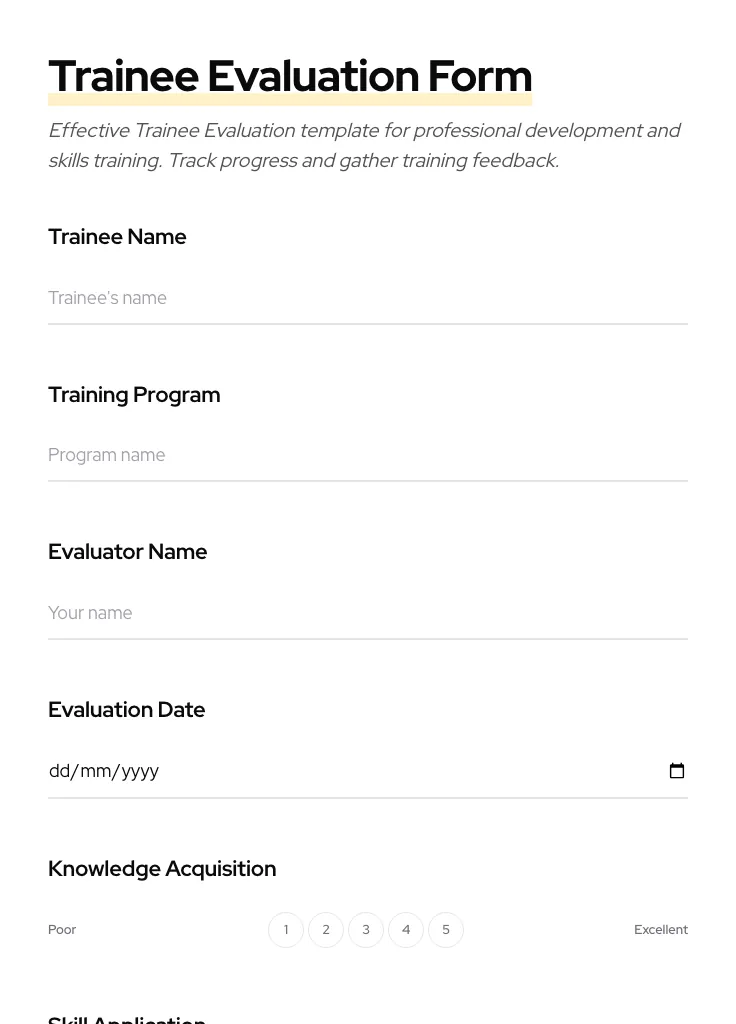
Task: Select the mm month segment of the date
Action: click(x=96, y=771)
